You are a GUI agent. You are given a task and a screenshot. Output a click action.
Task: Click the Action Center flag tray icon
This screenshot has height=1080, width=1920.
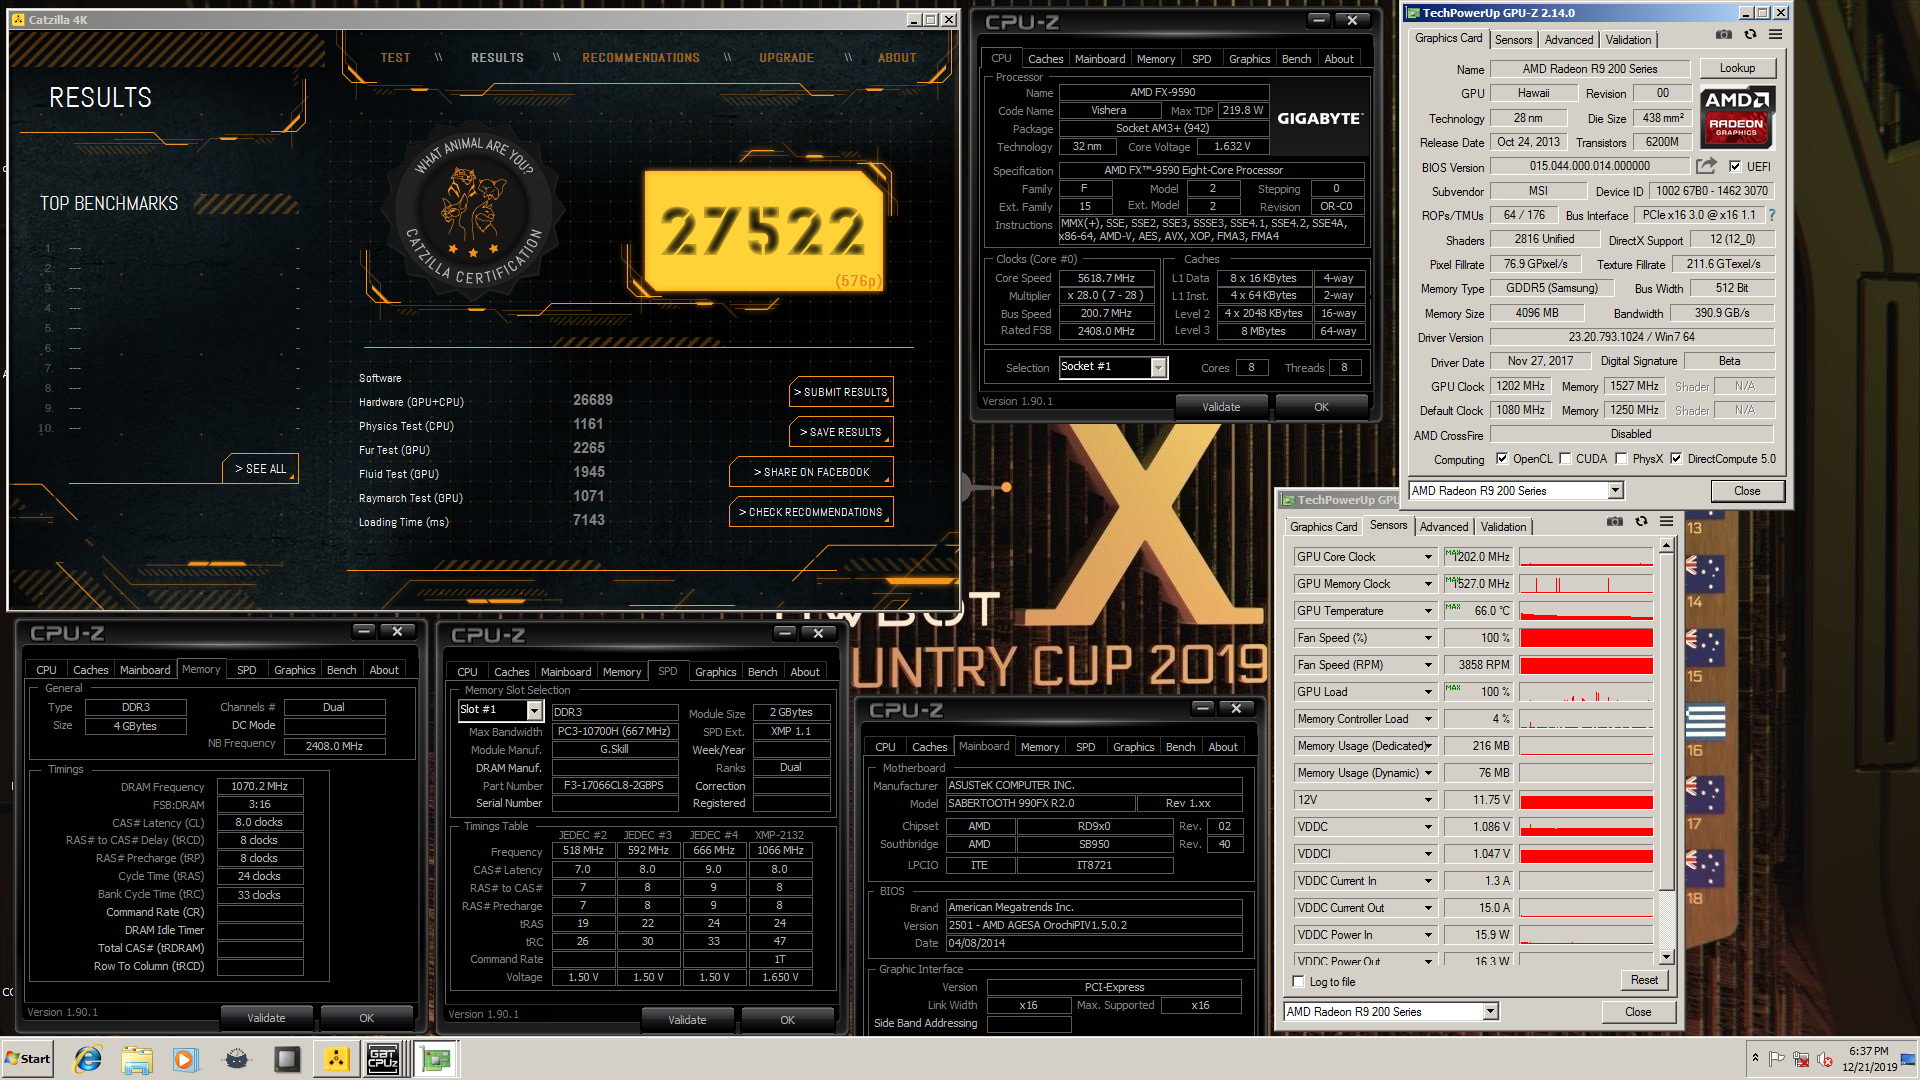point(1777,1058)
